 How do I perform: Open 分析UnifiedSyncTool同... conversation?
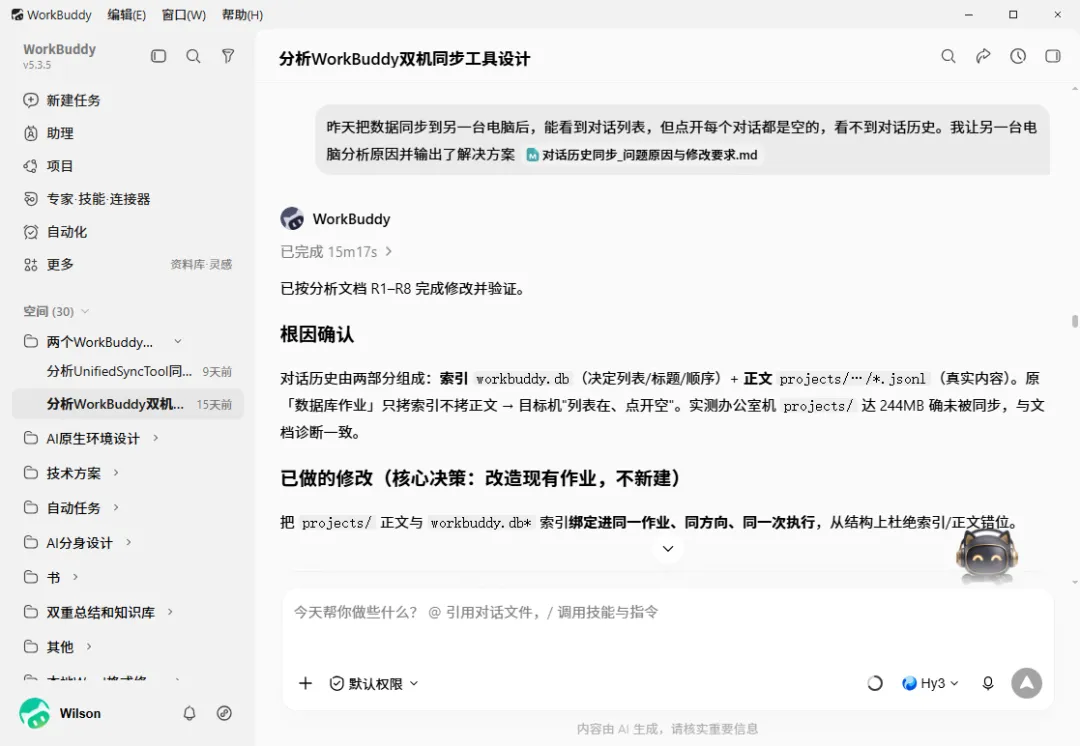pos(127,371)
